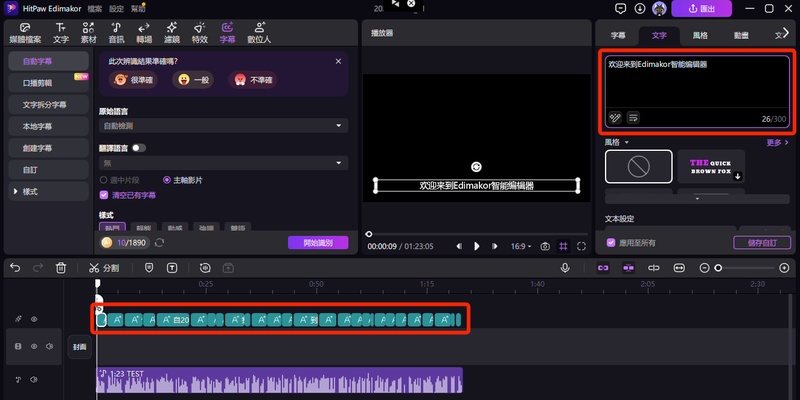Open the 媒體檔案 media panel
This screenshot has width=800, height=400.
click(x=26, y=33)
